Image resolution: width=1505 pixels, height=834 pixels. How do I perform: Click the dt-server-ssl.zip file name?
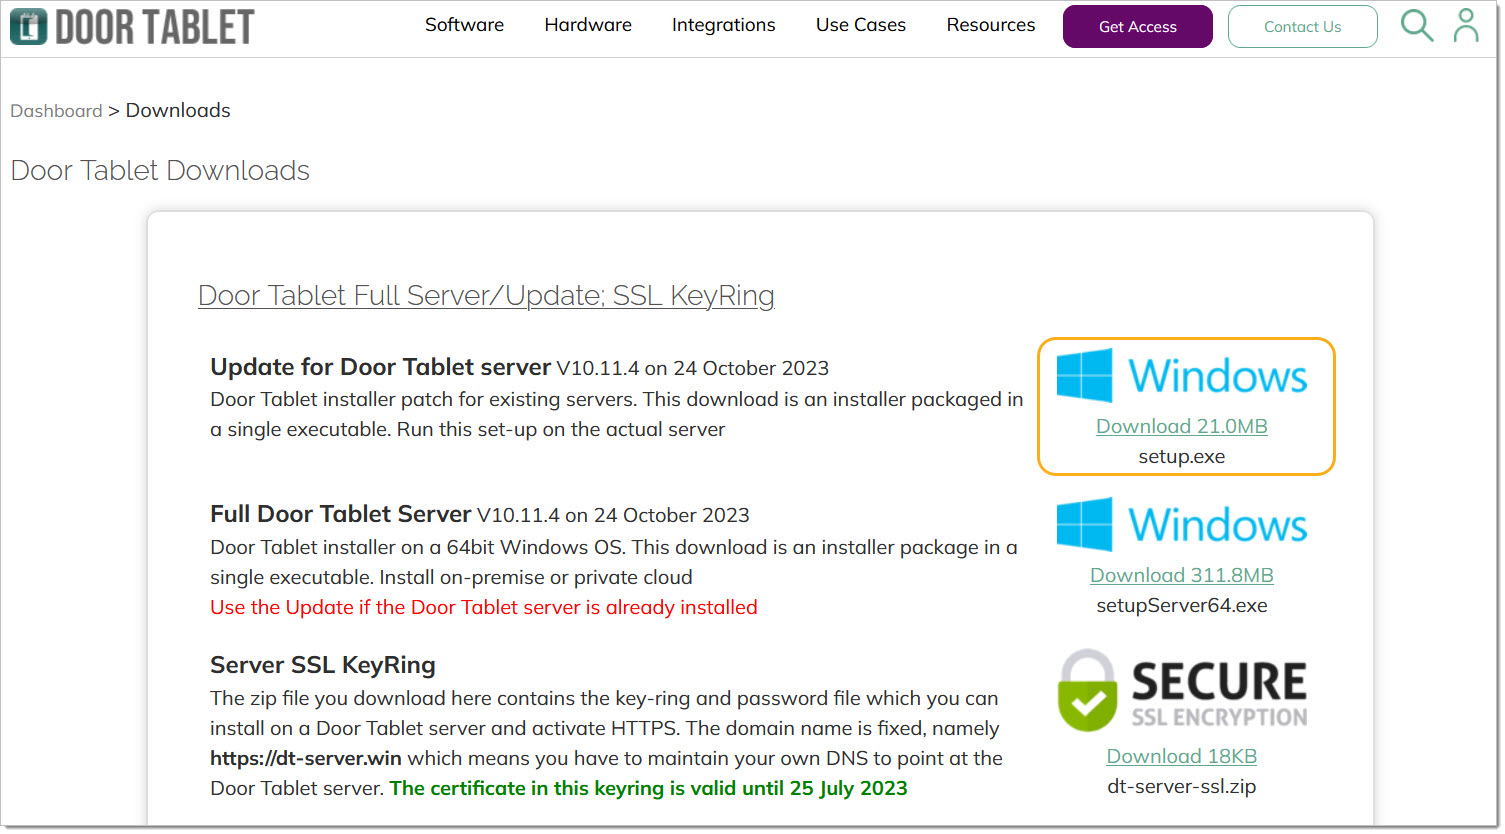pyautogui.click(x=1182, y=786)
